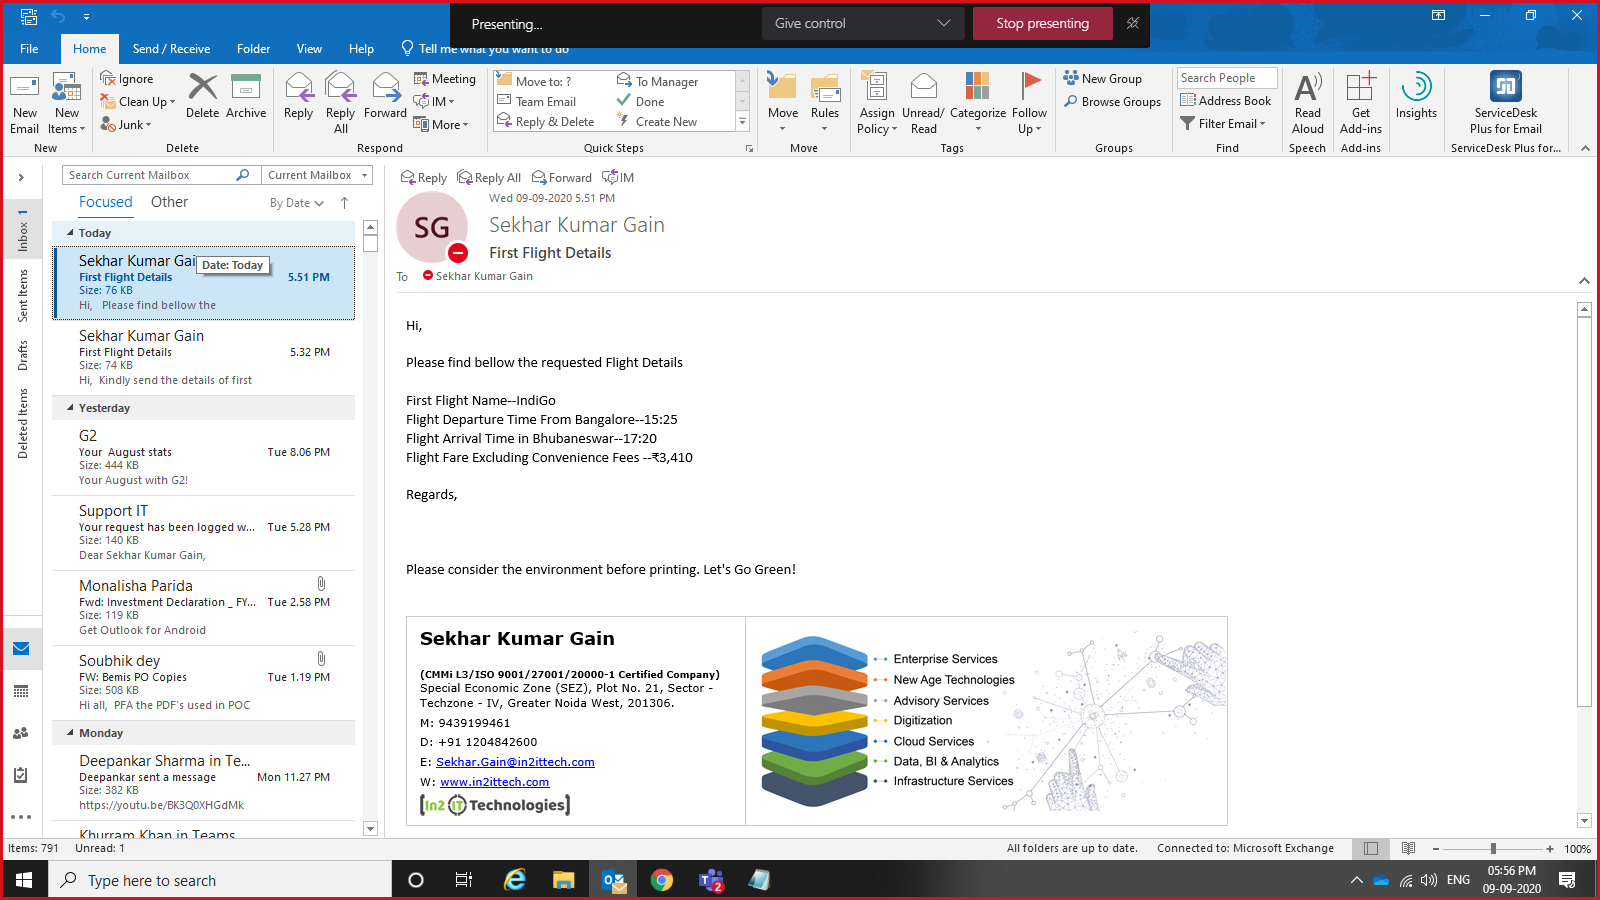Screen dimensions: 1600x900
Task: Click Ignore conversation icon
Action: 109,79
